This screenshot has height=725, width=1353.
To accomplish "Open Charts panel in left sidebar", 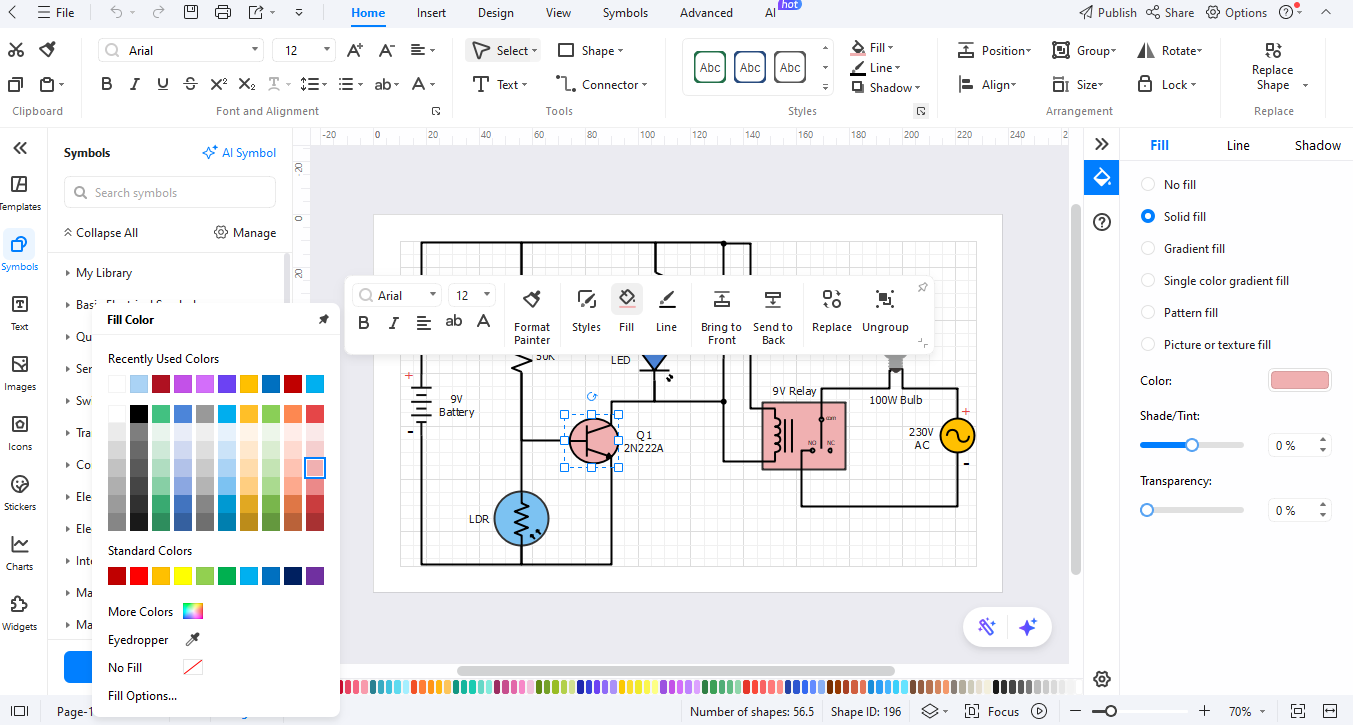I will click(x=19, y=553).
